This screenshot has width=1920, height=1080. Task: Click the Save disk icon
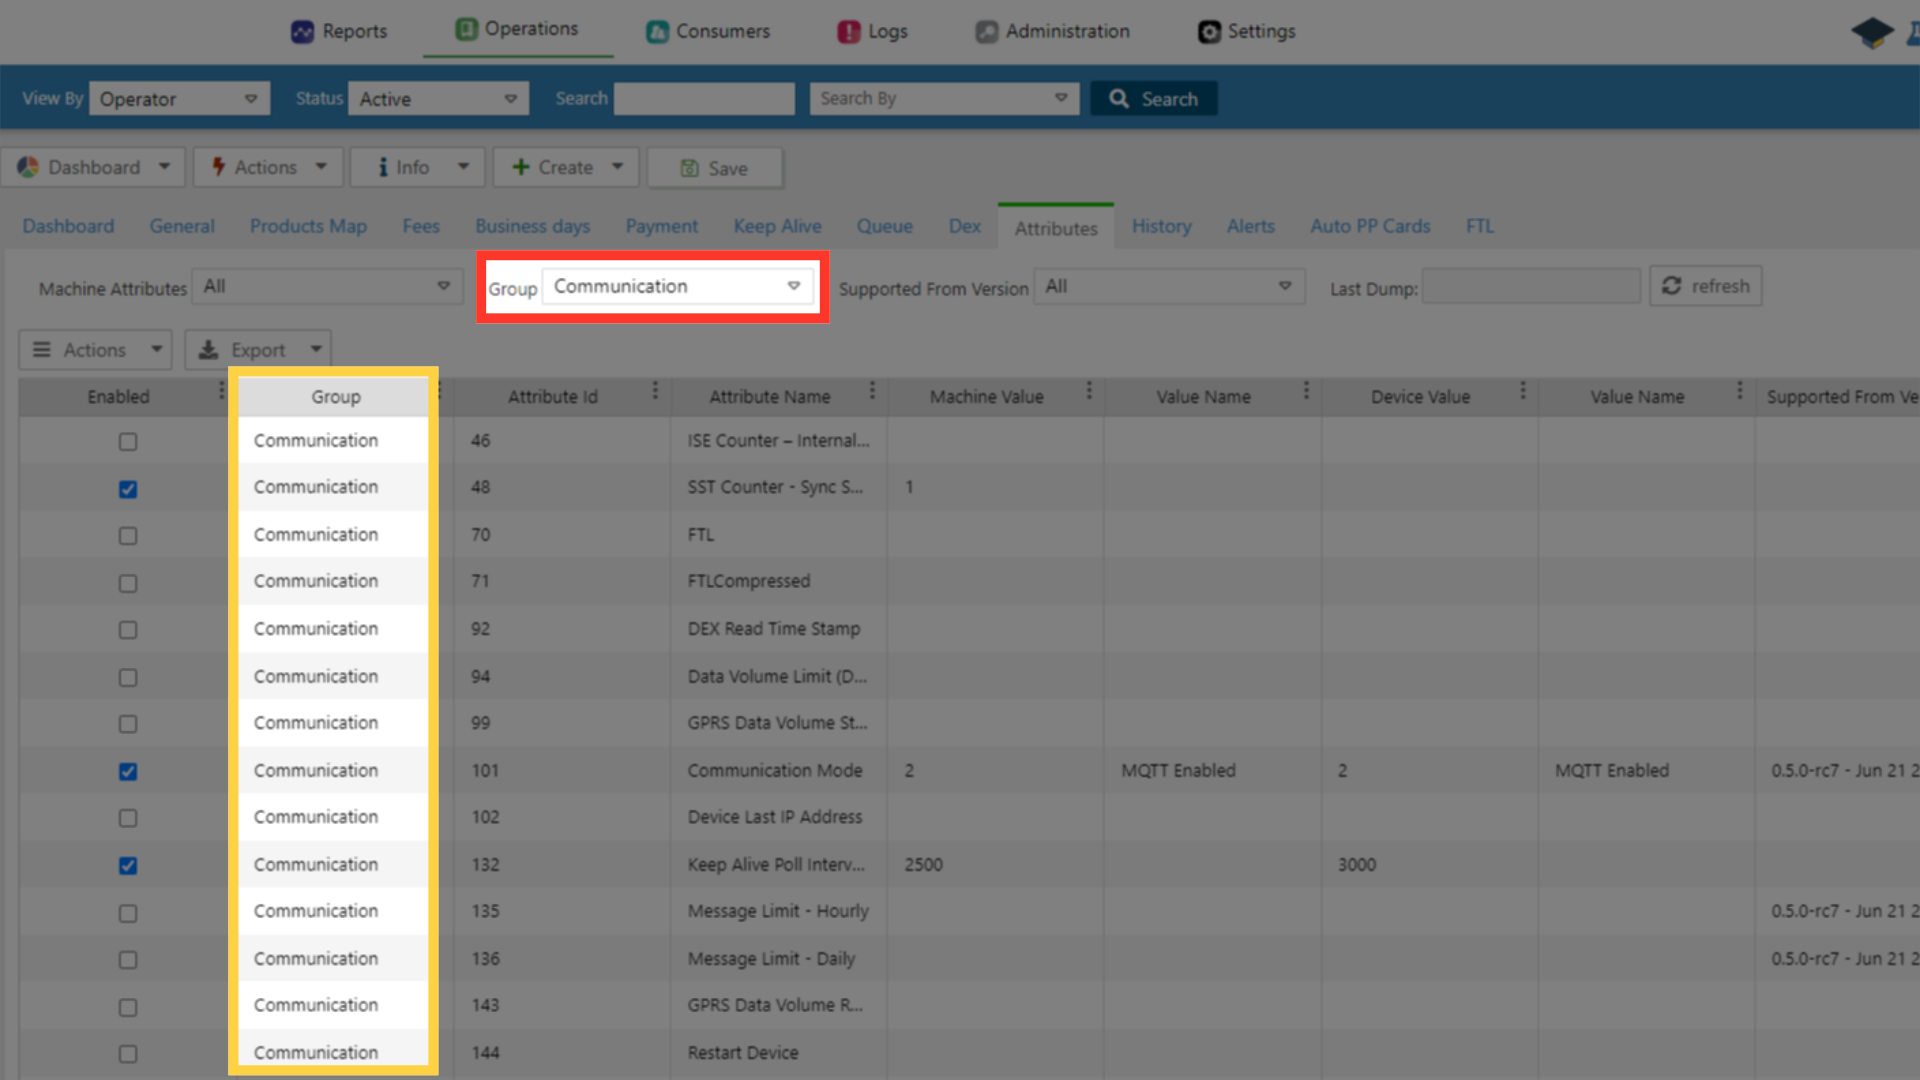coord(689,168)
